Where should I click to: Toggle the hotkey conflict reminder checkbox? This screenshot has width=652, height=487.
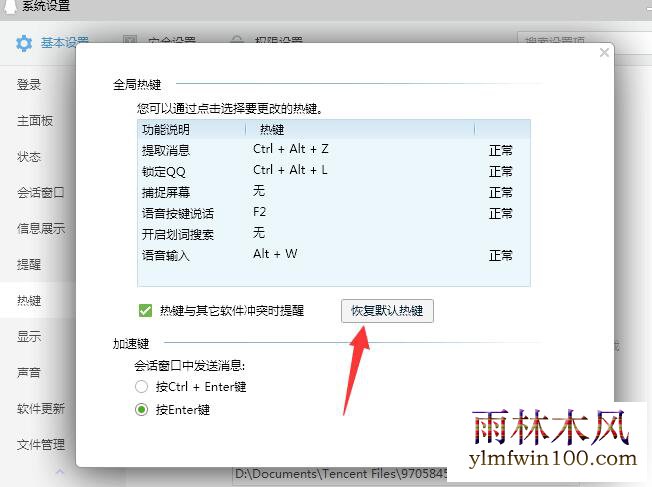click(x=145, y=310)
